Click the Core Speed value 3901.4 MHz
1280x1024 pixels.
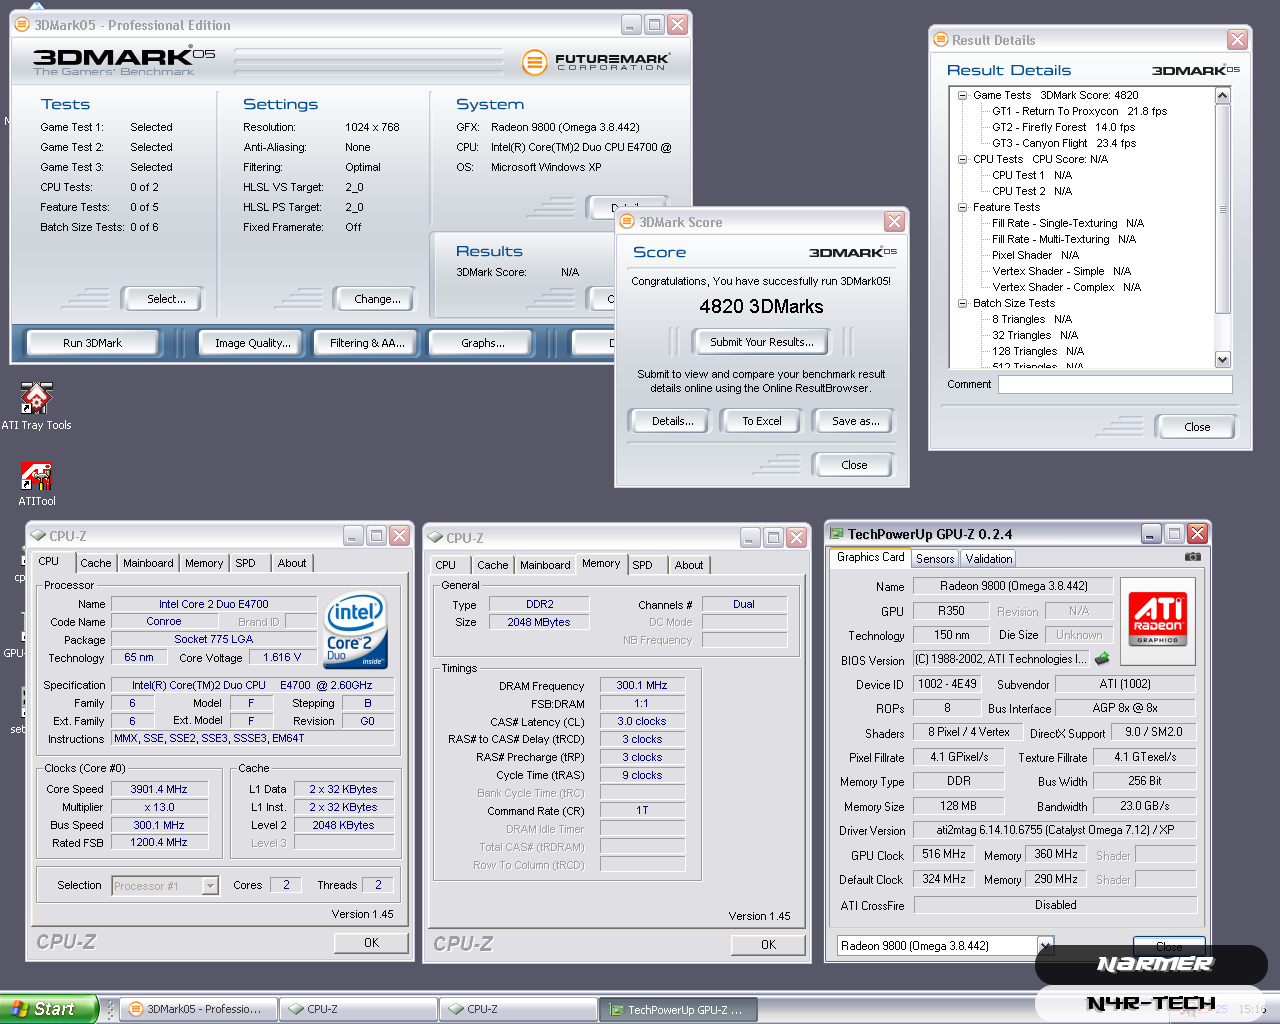click(159, 789)
